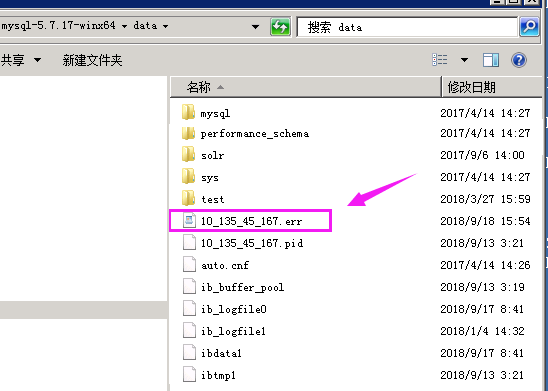Expand address bar history dropdown

(255, 27)
